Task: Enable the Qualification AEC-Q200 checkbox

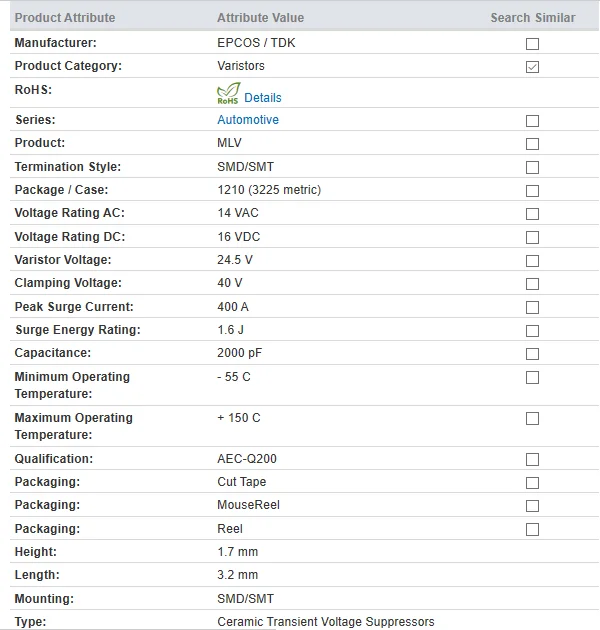Action: click(532, 459)
